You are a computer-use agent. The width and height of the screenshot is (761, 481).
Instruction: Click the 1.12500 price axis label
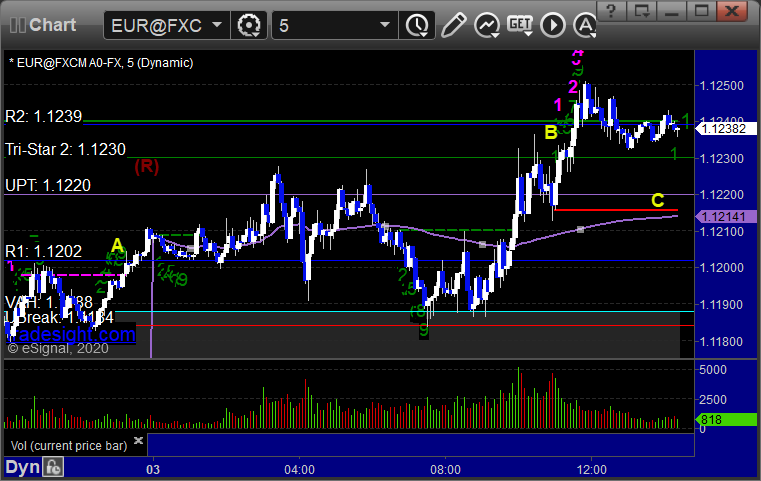[x=721, y=86]
